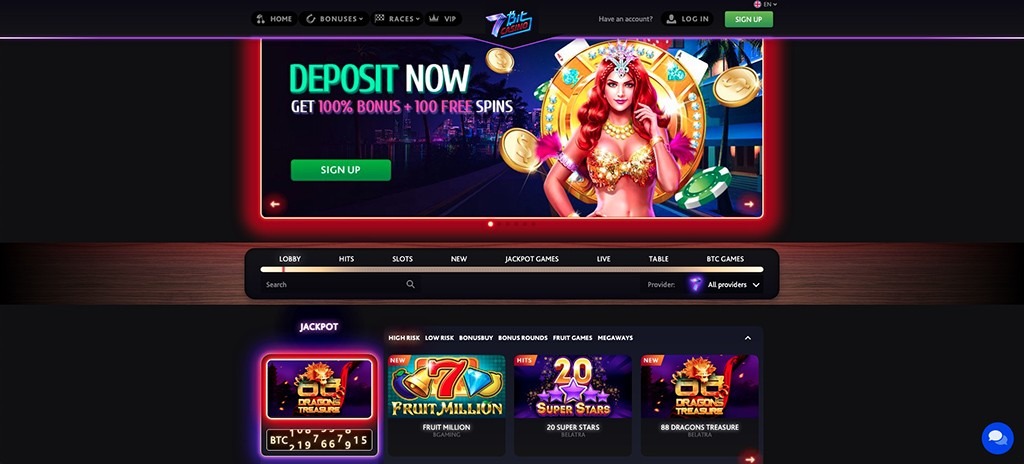Screen dimensions: 1024x464
Task: Expand the Bonuses dropdown menu
Action: click(x=334, y=19)
